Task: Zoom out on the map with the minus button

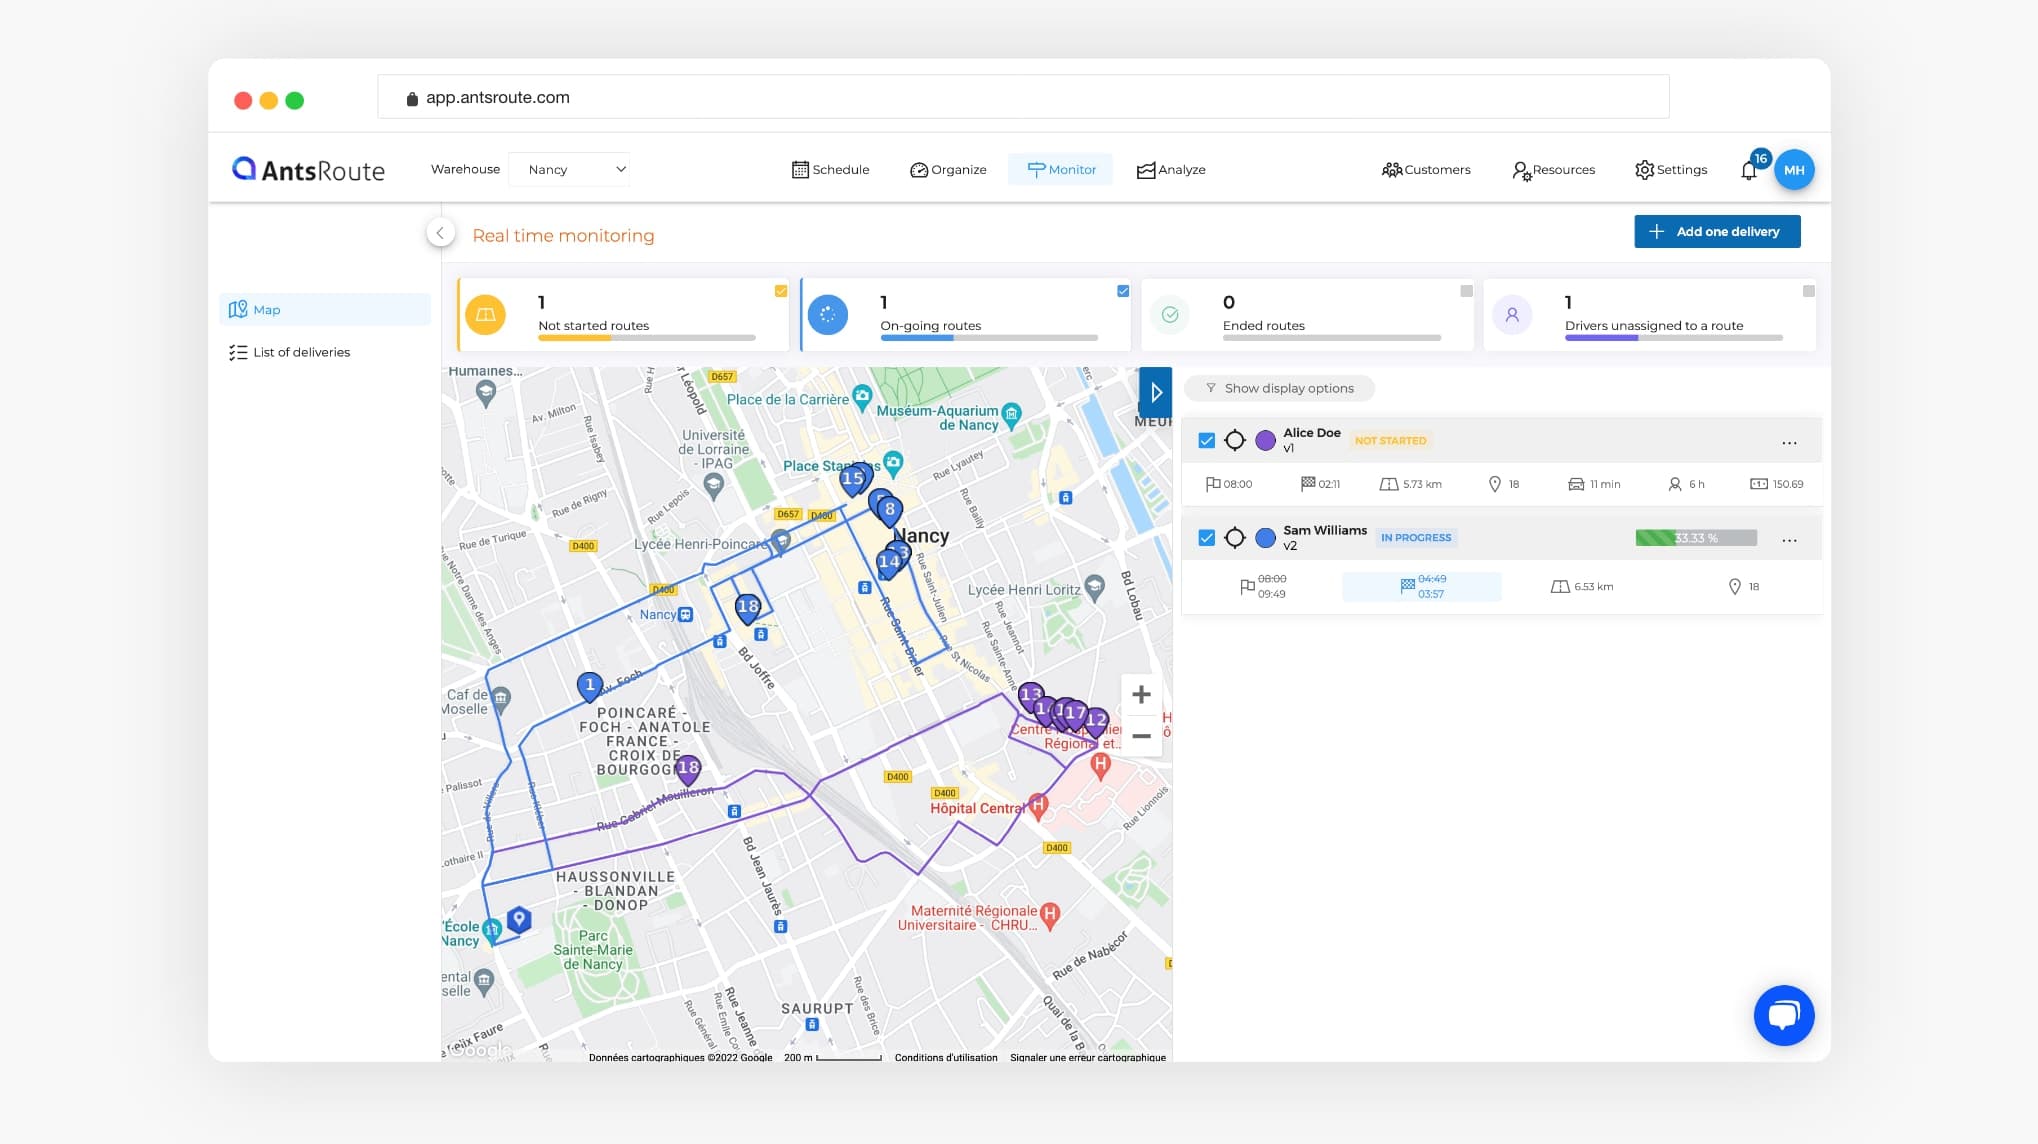Action: (1141, 736)
